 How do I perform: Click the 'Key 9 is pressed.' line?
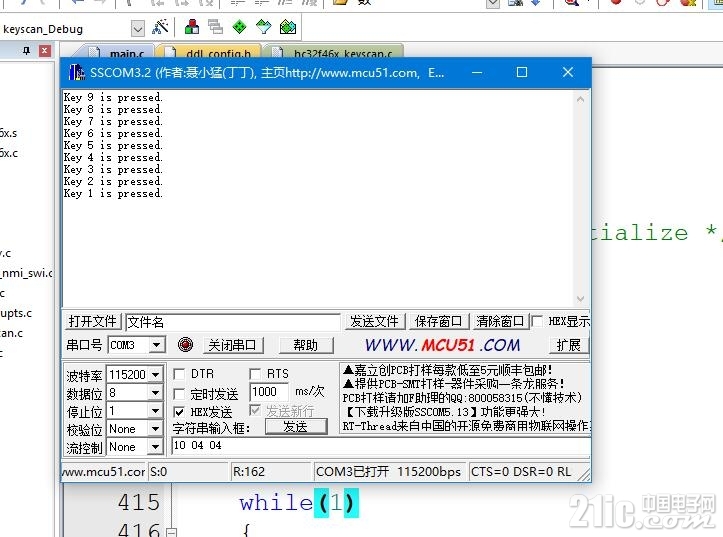[x=113, y=97]
